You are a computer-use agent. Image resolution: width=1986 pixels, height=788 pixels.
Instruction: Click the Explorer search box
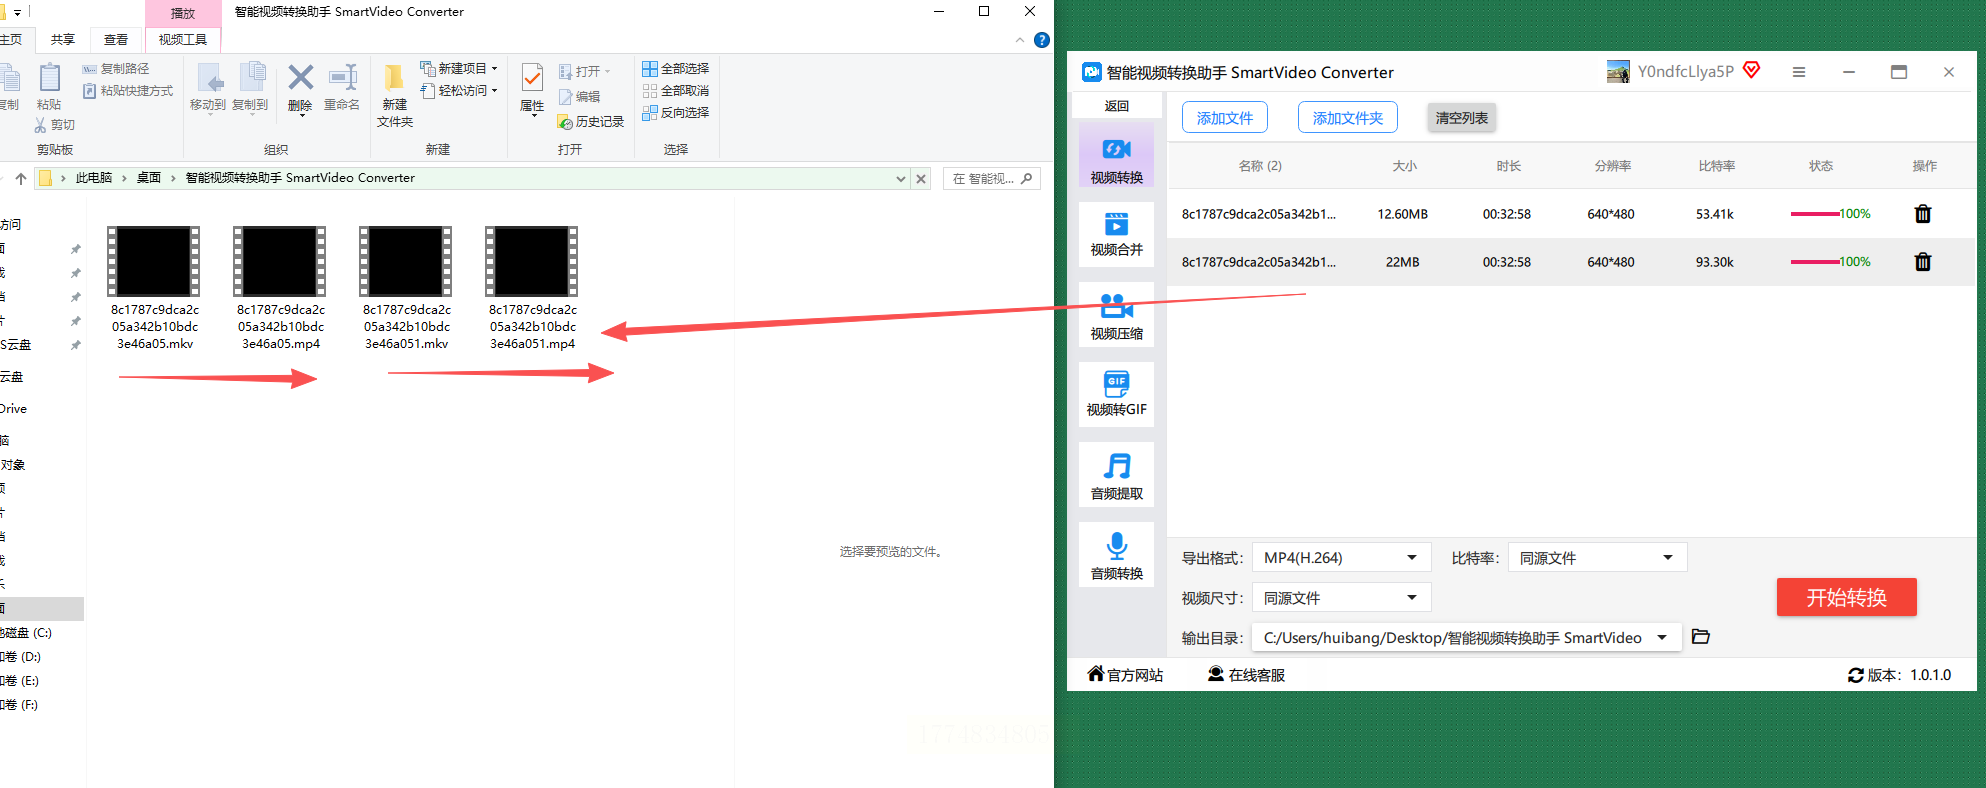992,179
